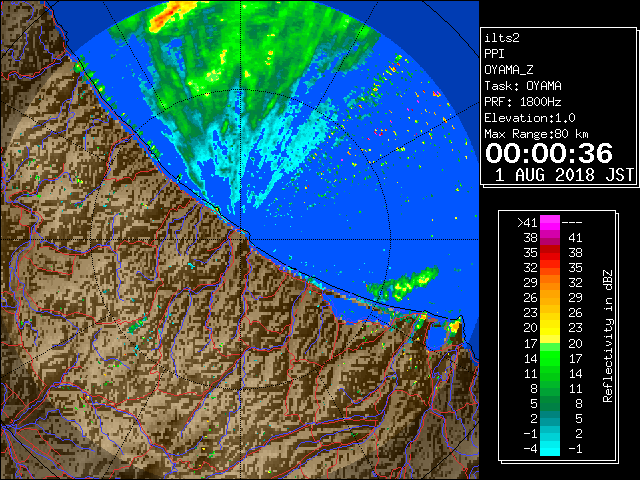Click the red legend swatch beside 35

[x=550, y=253]
